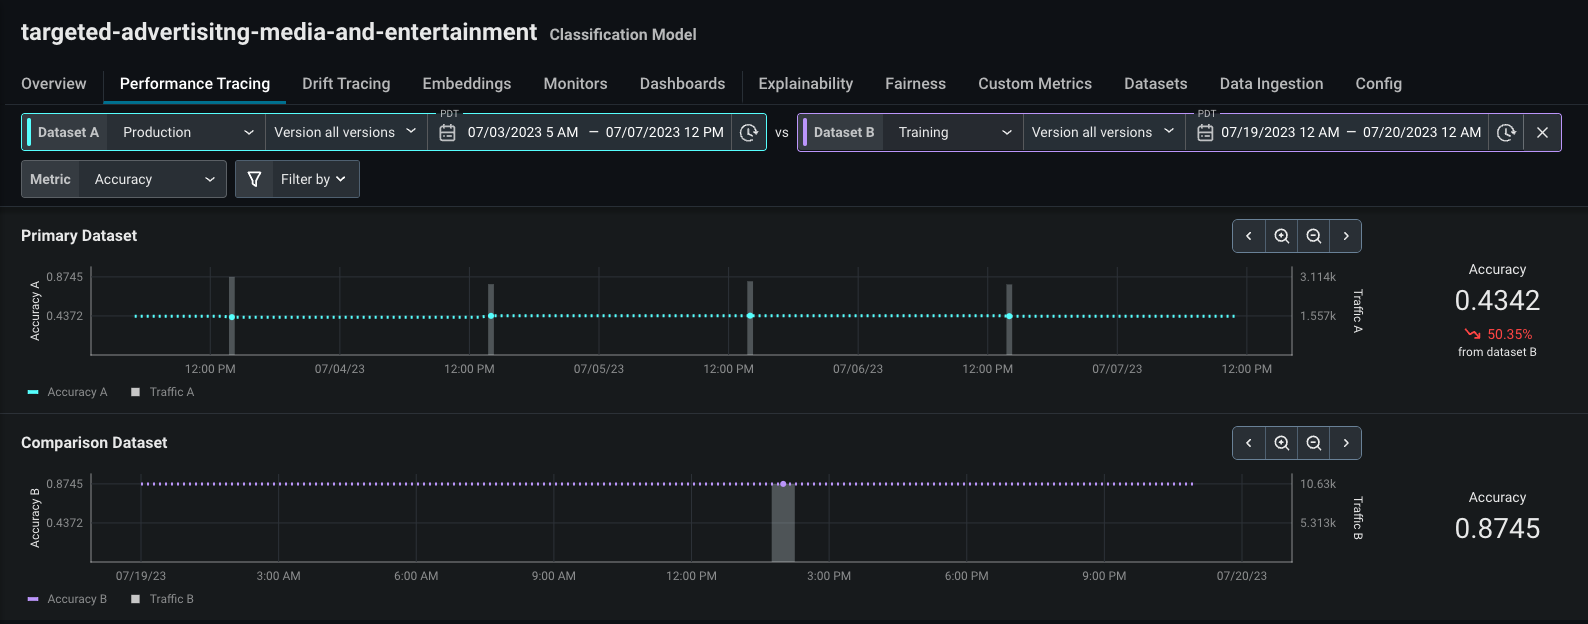Pan the Comparison Dataset chart right

tap(1346, 443)
